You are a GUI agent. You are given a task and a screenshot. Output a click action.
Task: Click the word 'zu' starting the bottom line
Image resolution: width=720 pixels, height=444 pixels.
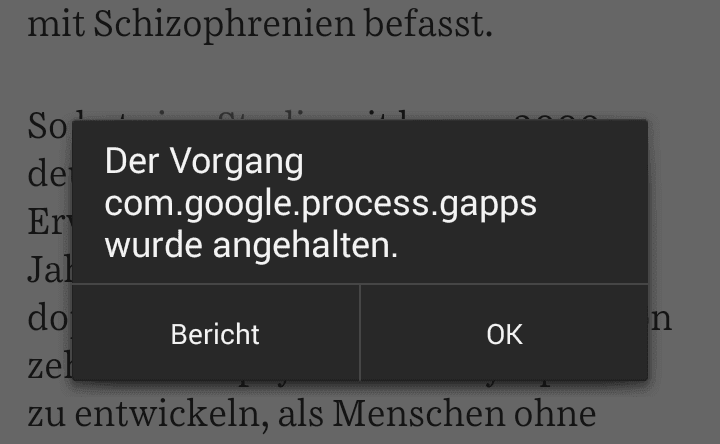tap(46, 415)
